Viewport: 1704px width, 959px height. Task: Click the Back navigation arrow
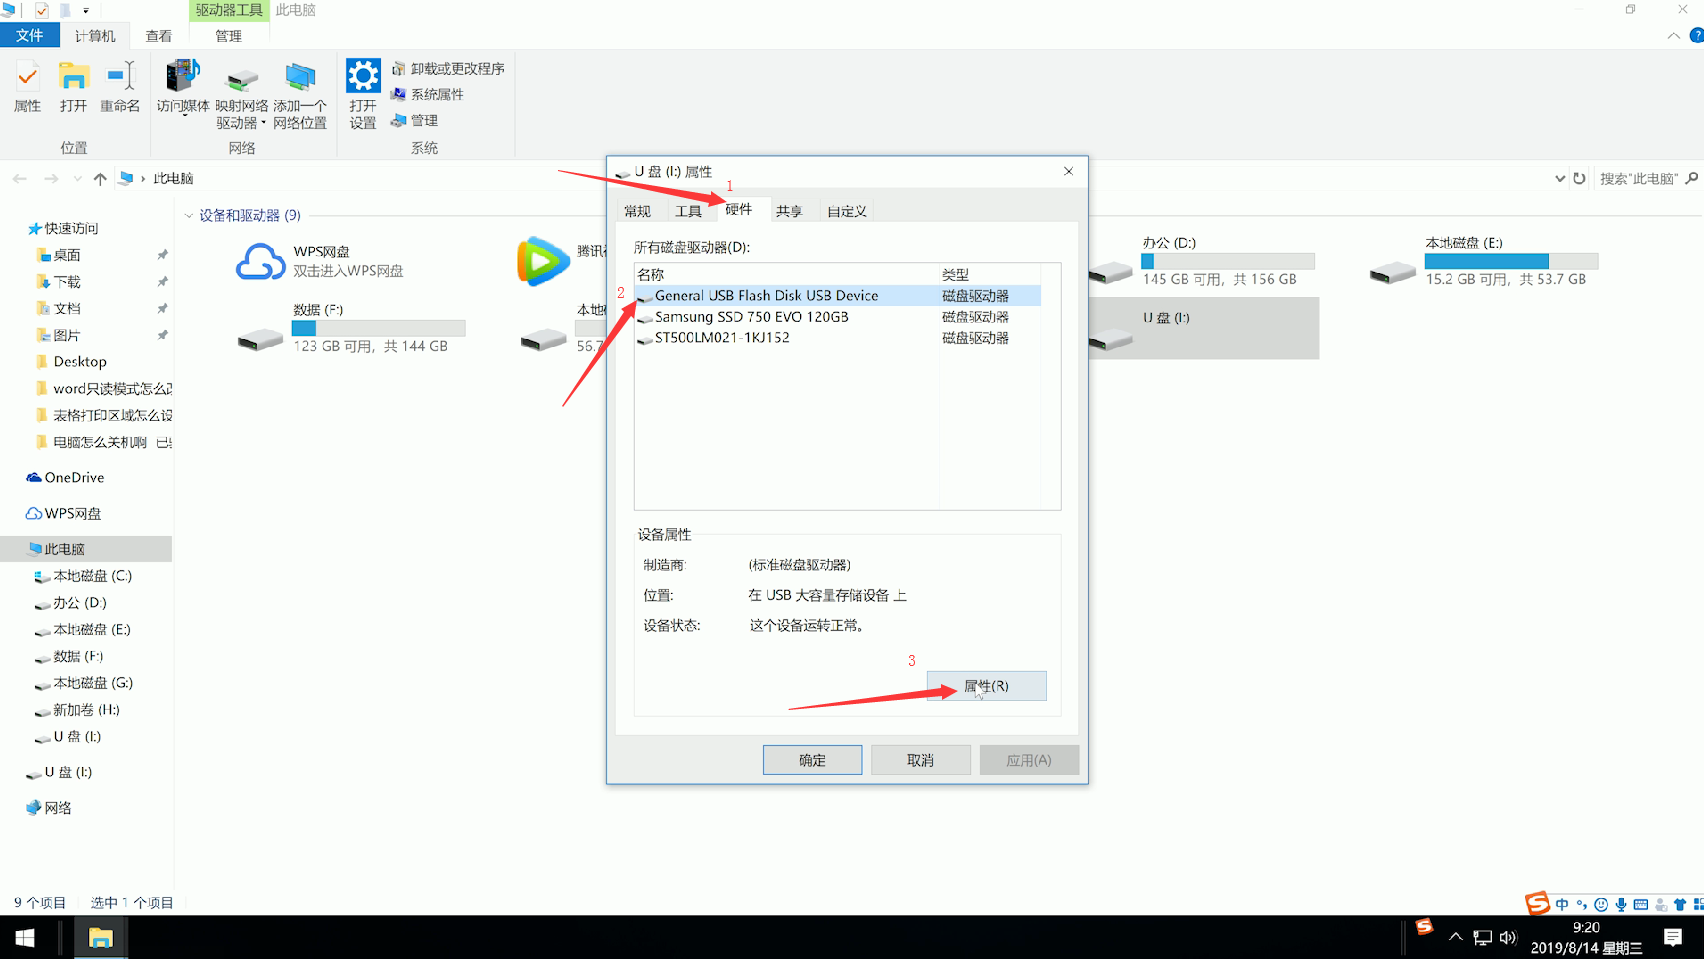[20, 178]
